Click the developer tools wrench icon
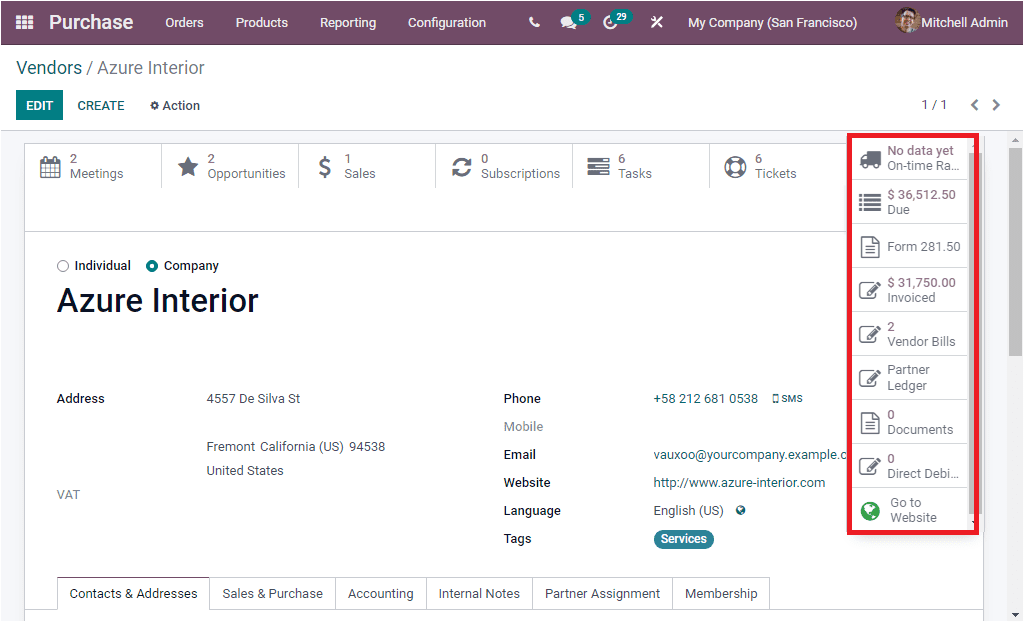 pos(656,22)
